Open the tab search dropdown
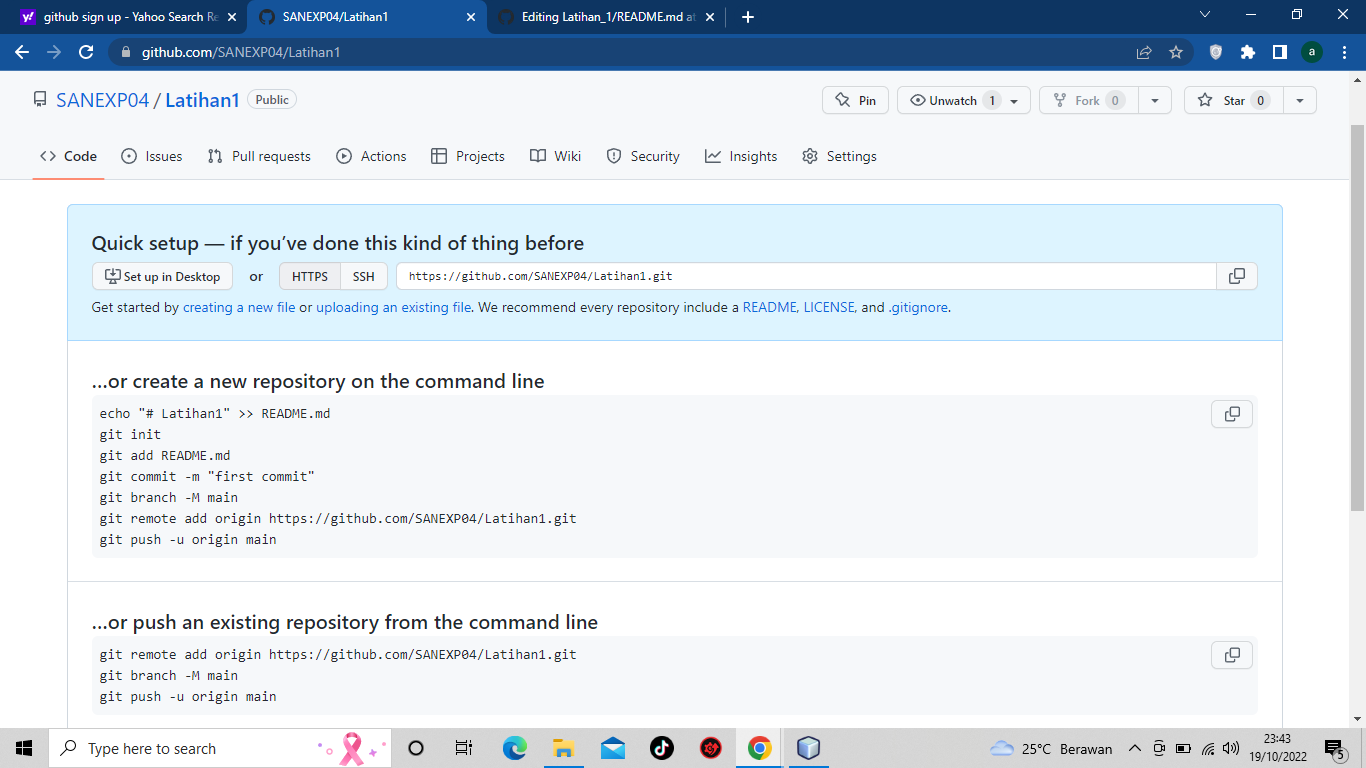This screenshot has width=1366, height=768. 1204,15
